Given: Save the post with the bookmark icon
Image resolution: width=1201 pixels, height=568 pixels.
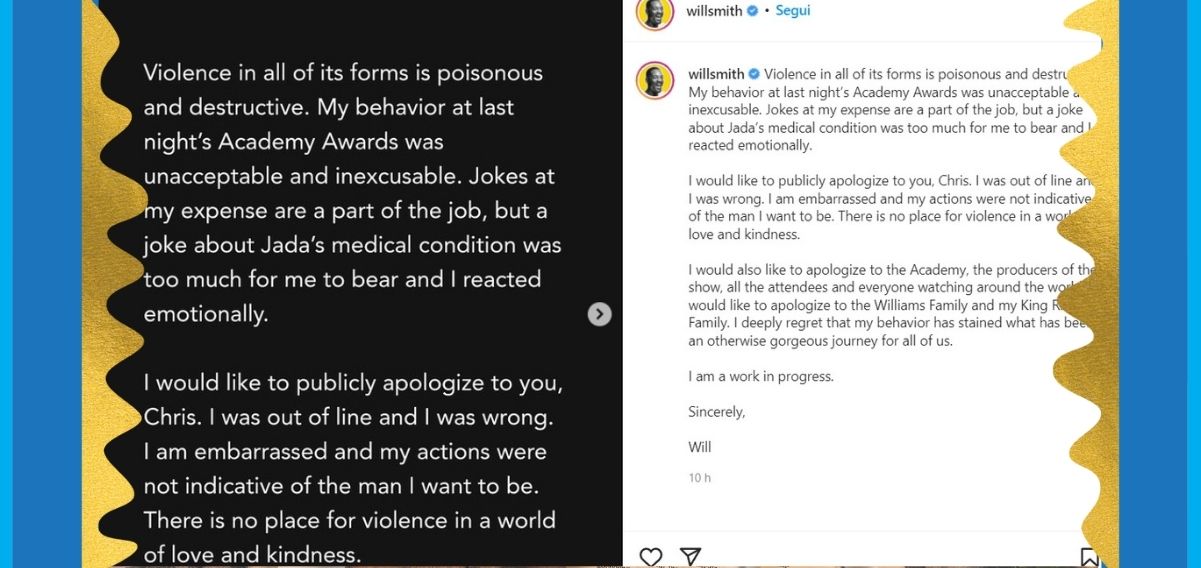Looking at the screenshot, I should 1089,558.
